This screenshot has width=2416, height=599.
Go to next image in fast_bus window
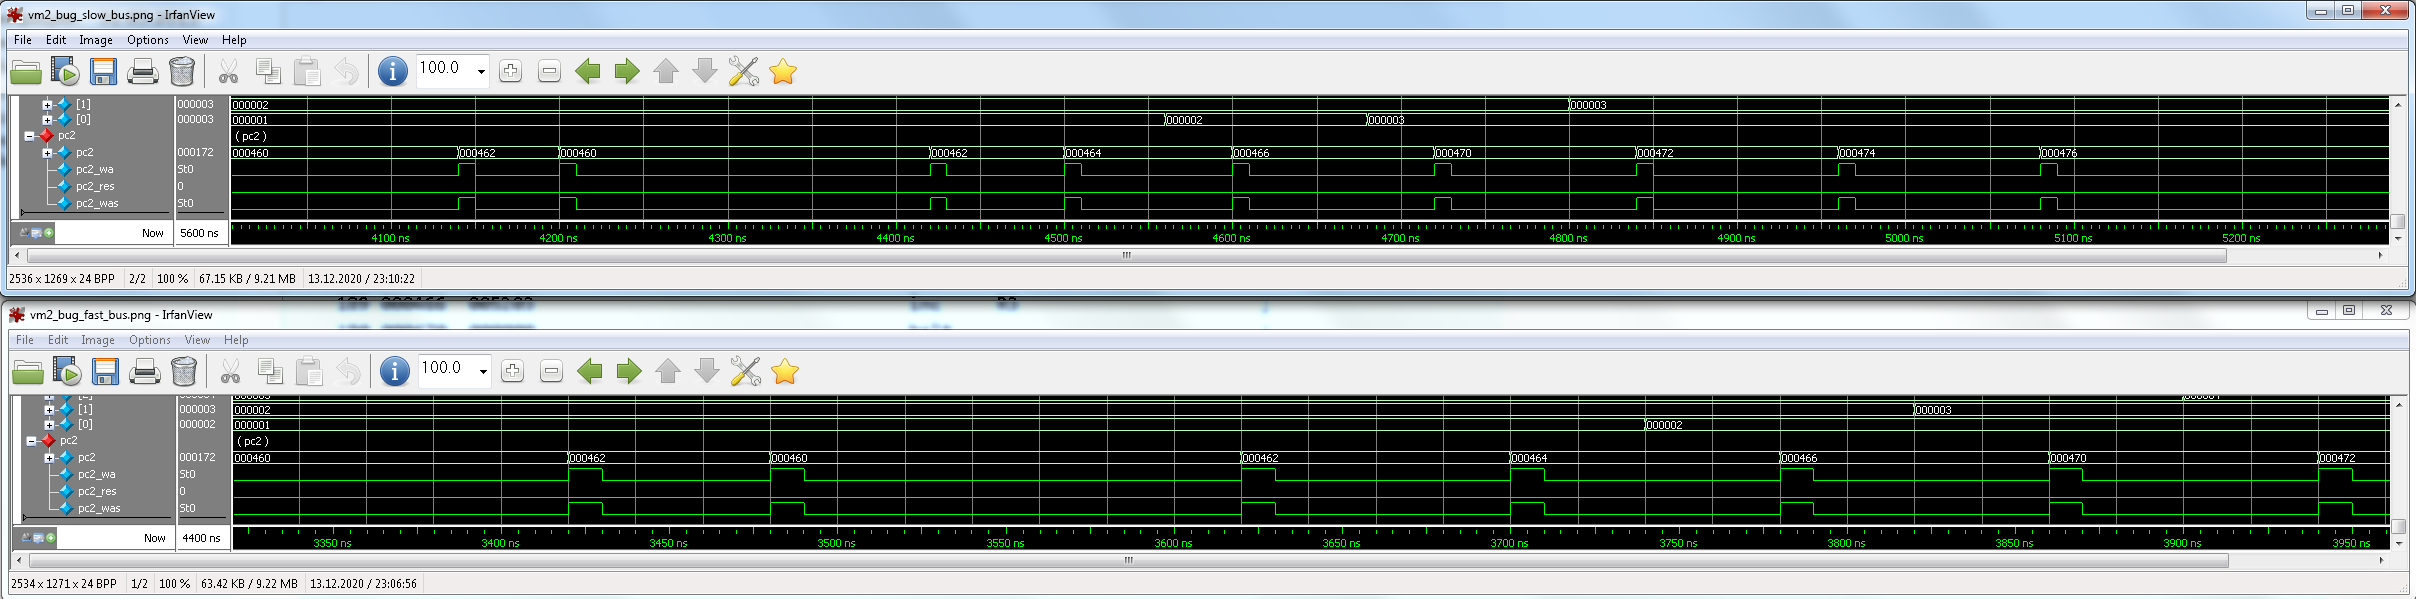coord(629,372)
